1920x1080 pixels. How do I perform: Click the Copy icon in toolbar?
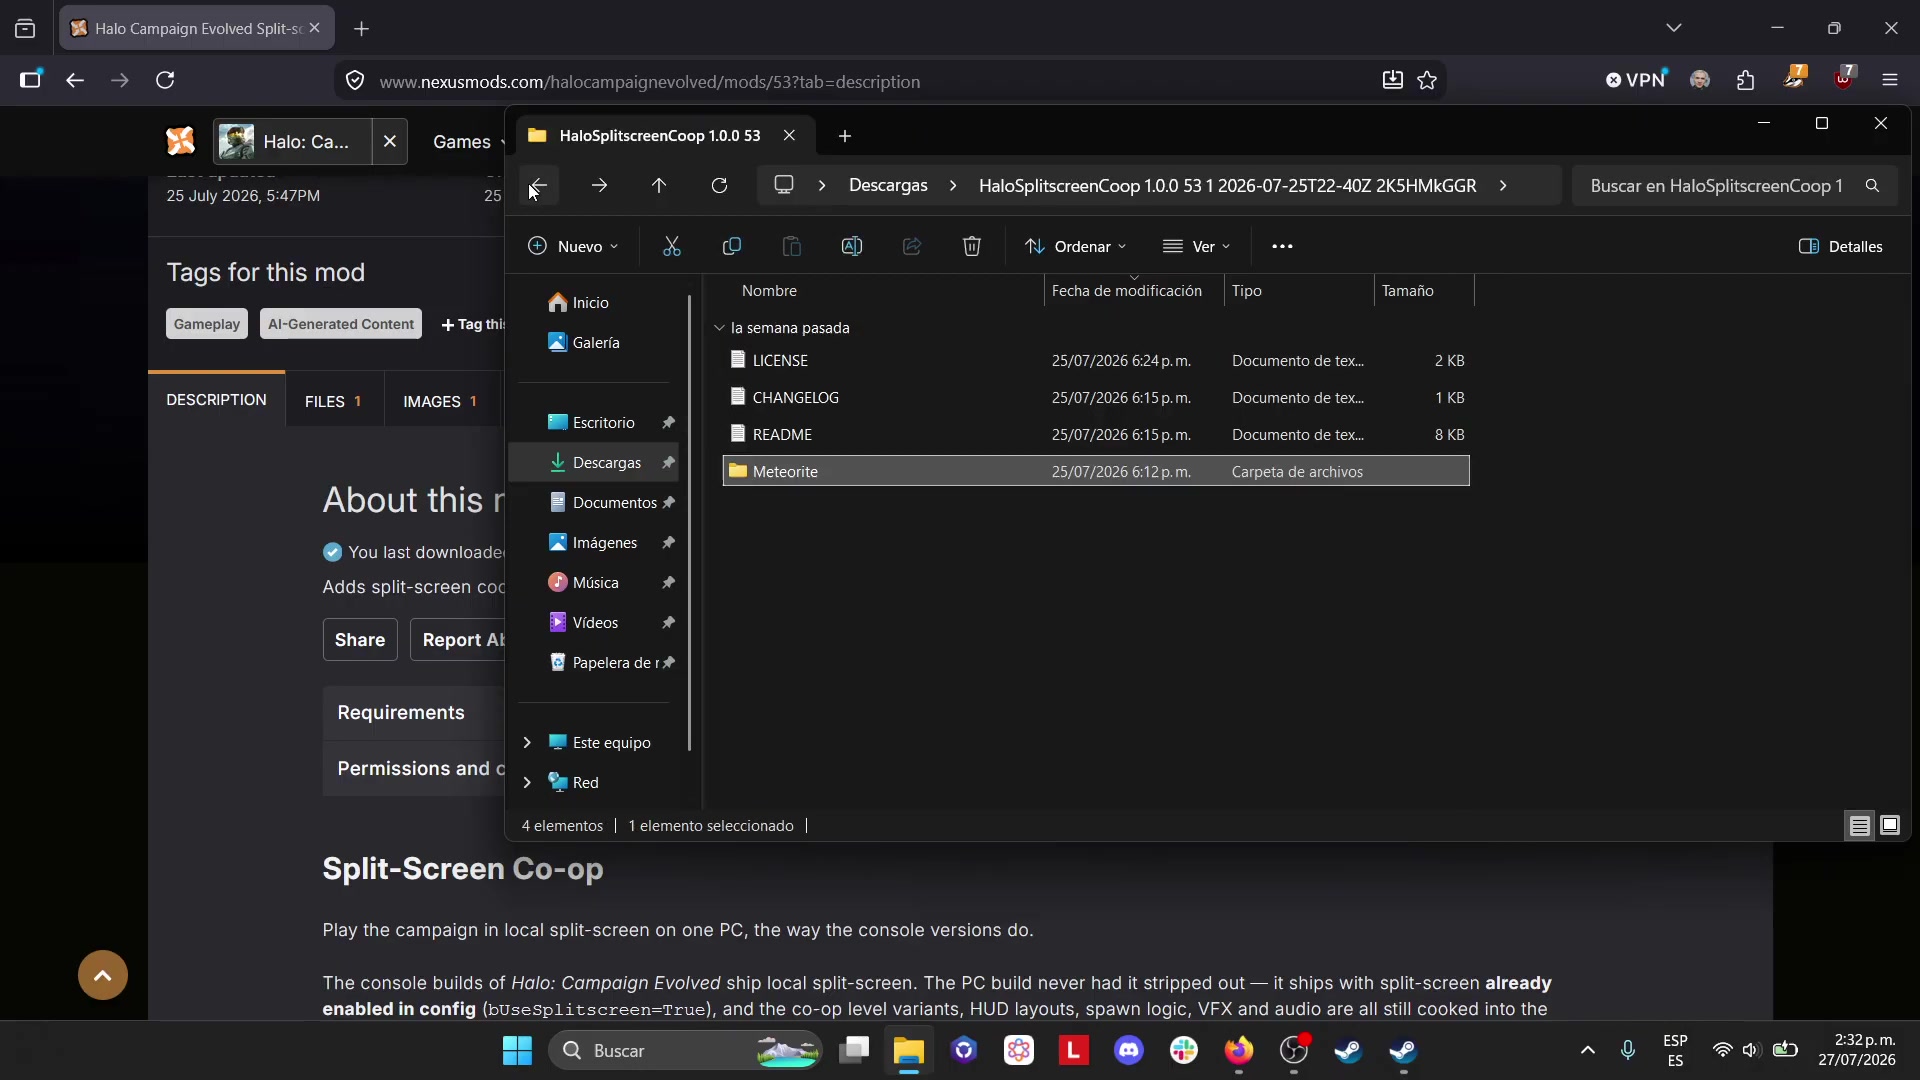pos(732,246)
